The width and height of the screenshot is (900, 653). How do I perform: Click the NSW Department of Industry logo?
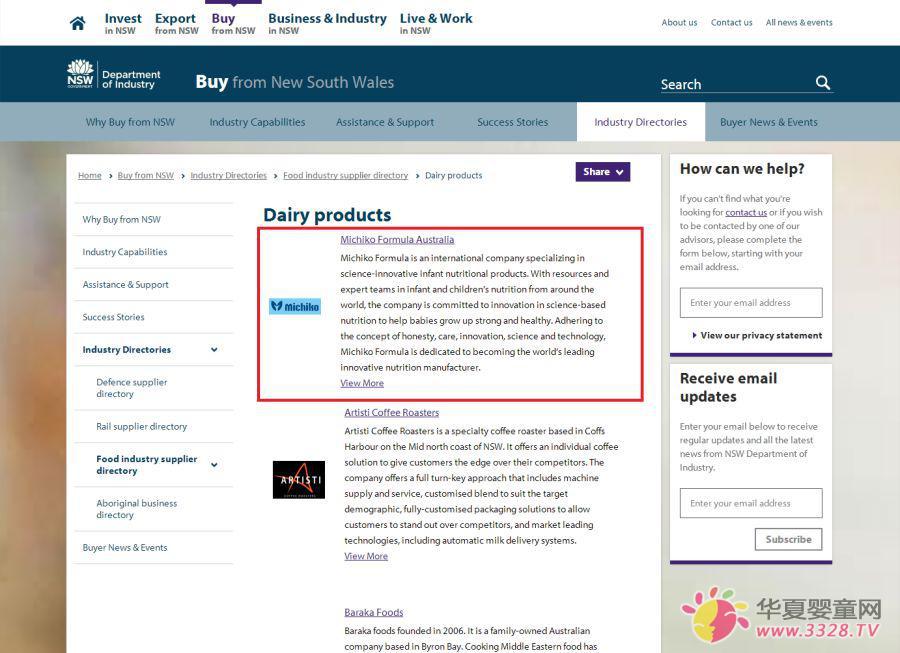(x=113, y=76)
